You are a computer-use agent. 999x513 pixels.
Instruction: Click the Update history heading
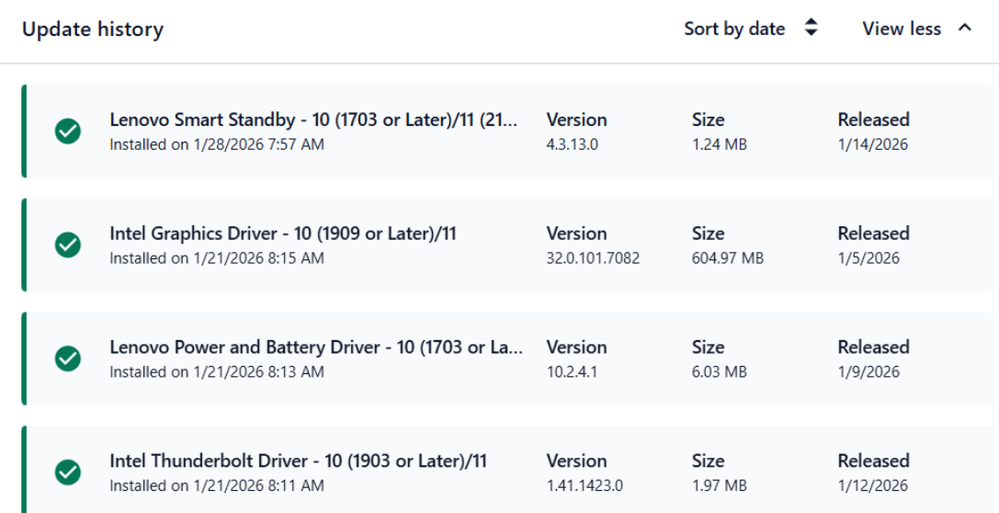click(x=93, y=30)
